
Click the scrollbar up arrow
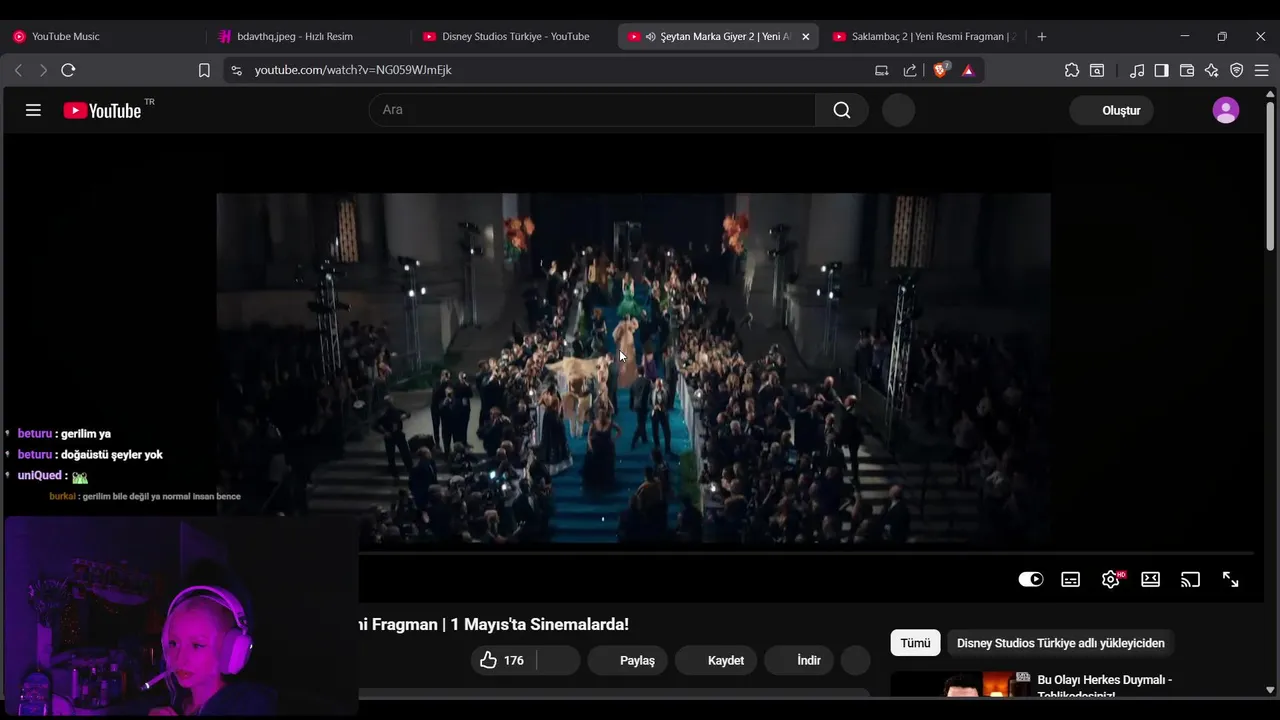pyautogui.click(x=1271, y=93)
